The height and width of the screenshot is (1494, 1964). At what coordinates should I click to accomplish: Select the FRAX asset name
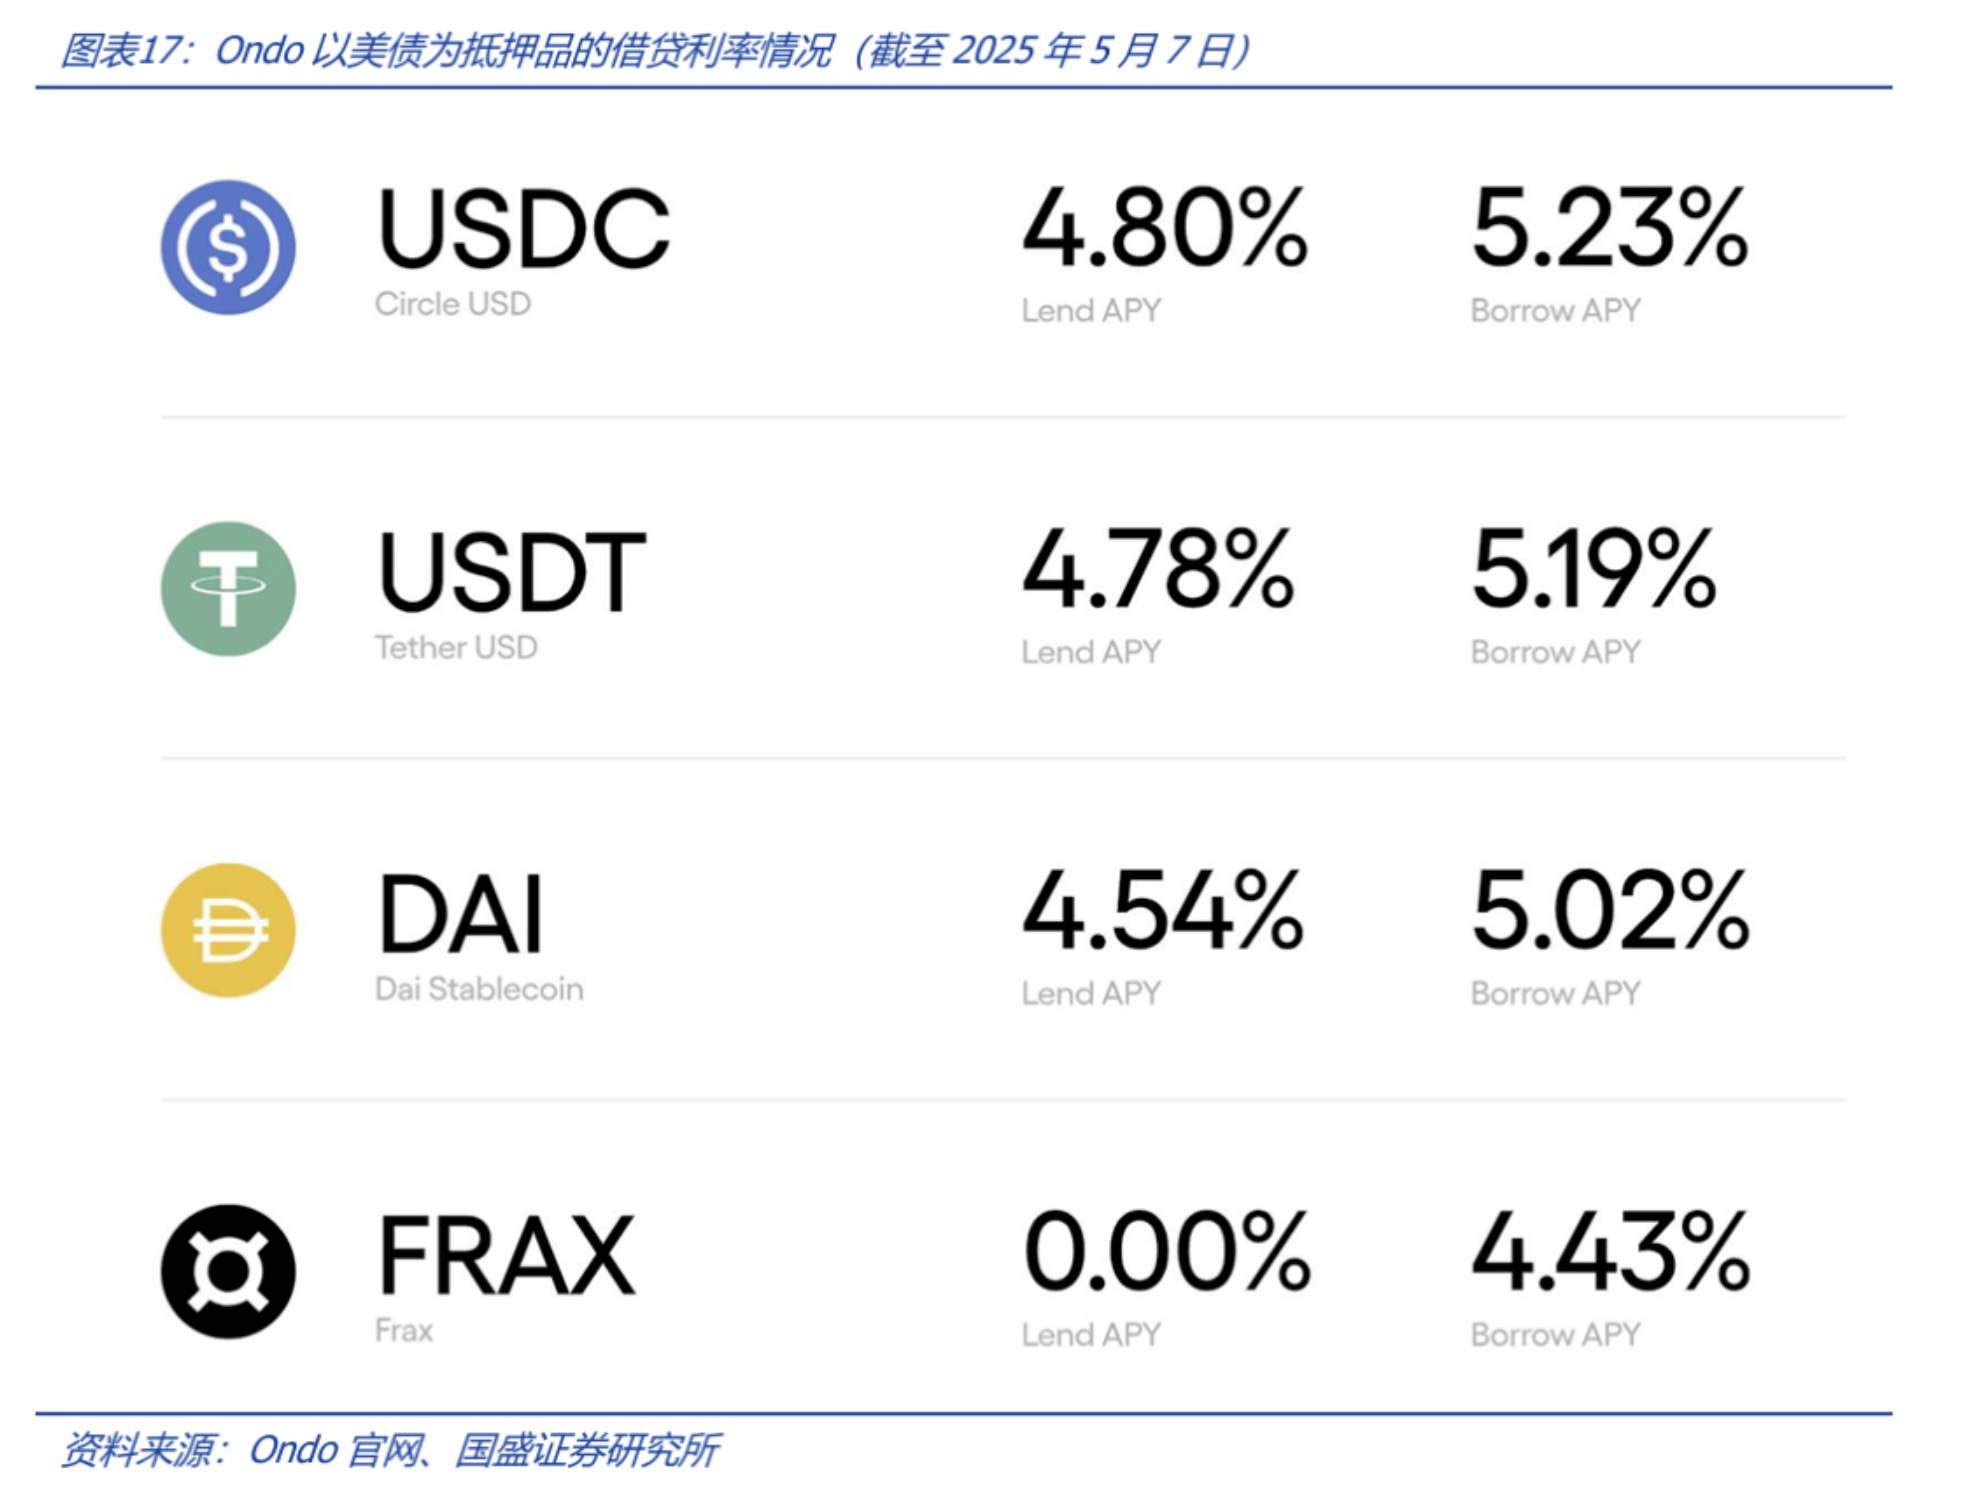505,1254
